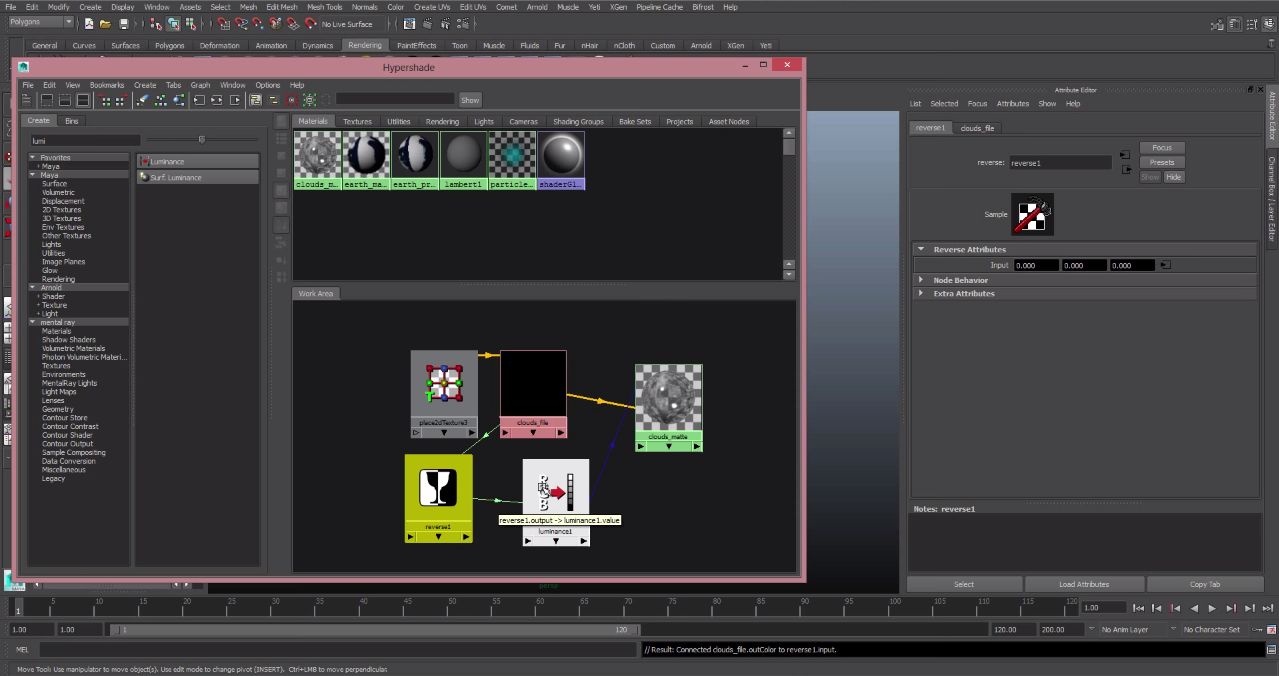Save the scene with the disk icon
The image size is (1279, 676).
pos(124,23)
